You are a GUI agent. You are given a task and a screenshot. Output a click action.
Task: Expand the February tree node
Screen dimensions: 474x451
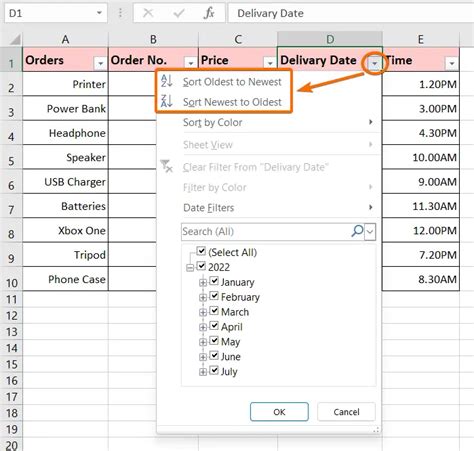coord(203,297)
